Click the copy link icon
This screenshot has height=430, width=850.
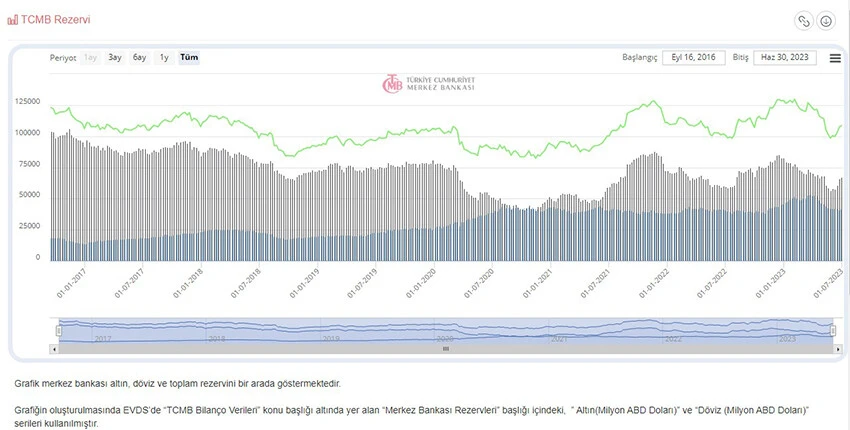tap(803, 21)
